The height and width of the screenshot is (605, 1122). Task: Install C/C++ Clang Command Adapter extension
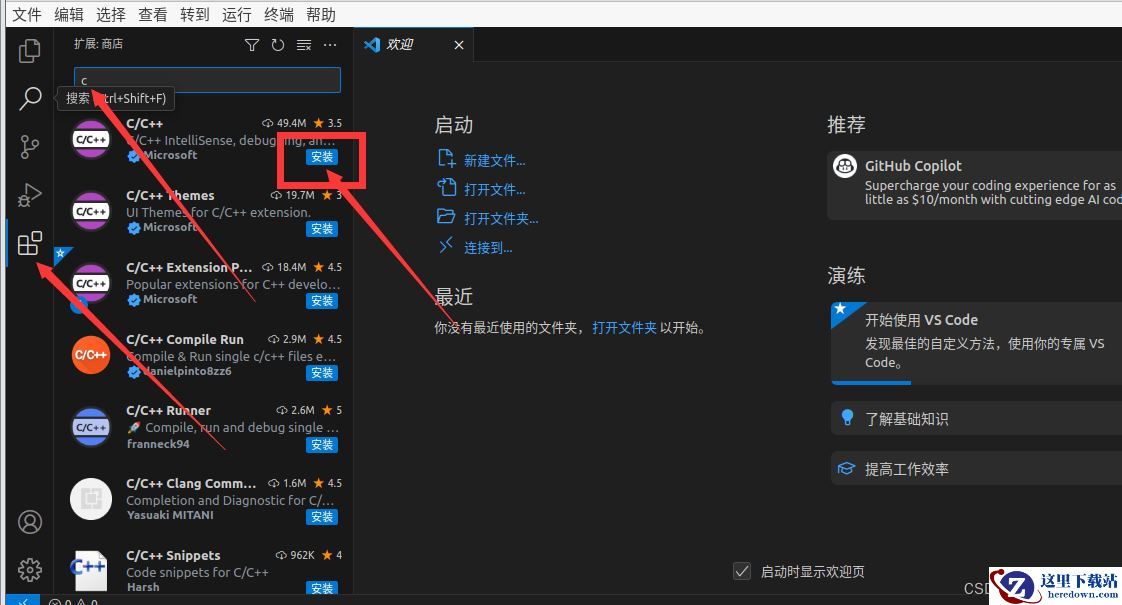(322, 517)
